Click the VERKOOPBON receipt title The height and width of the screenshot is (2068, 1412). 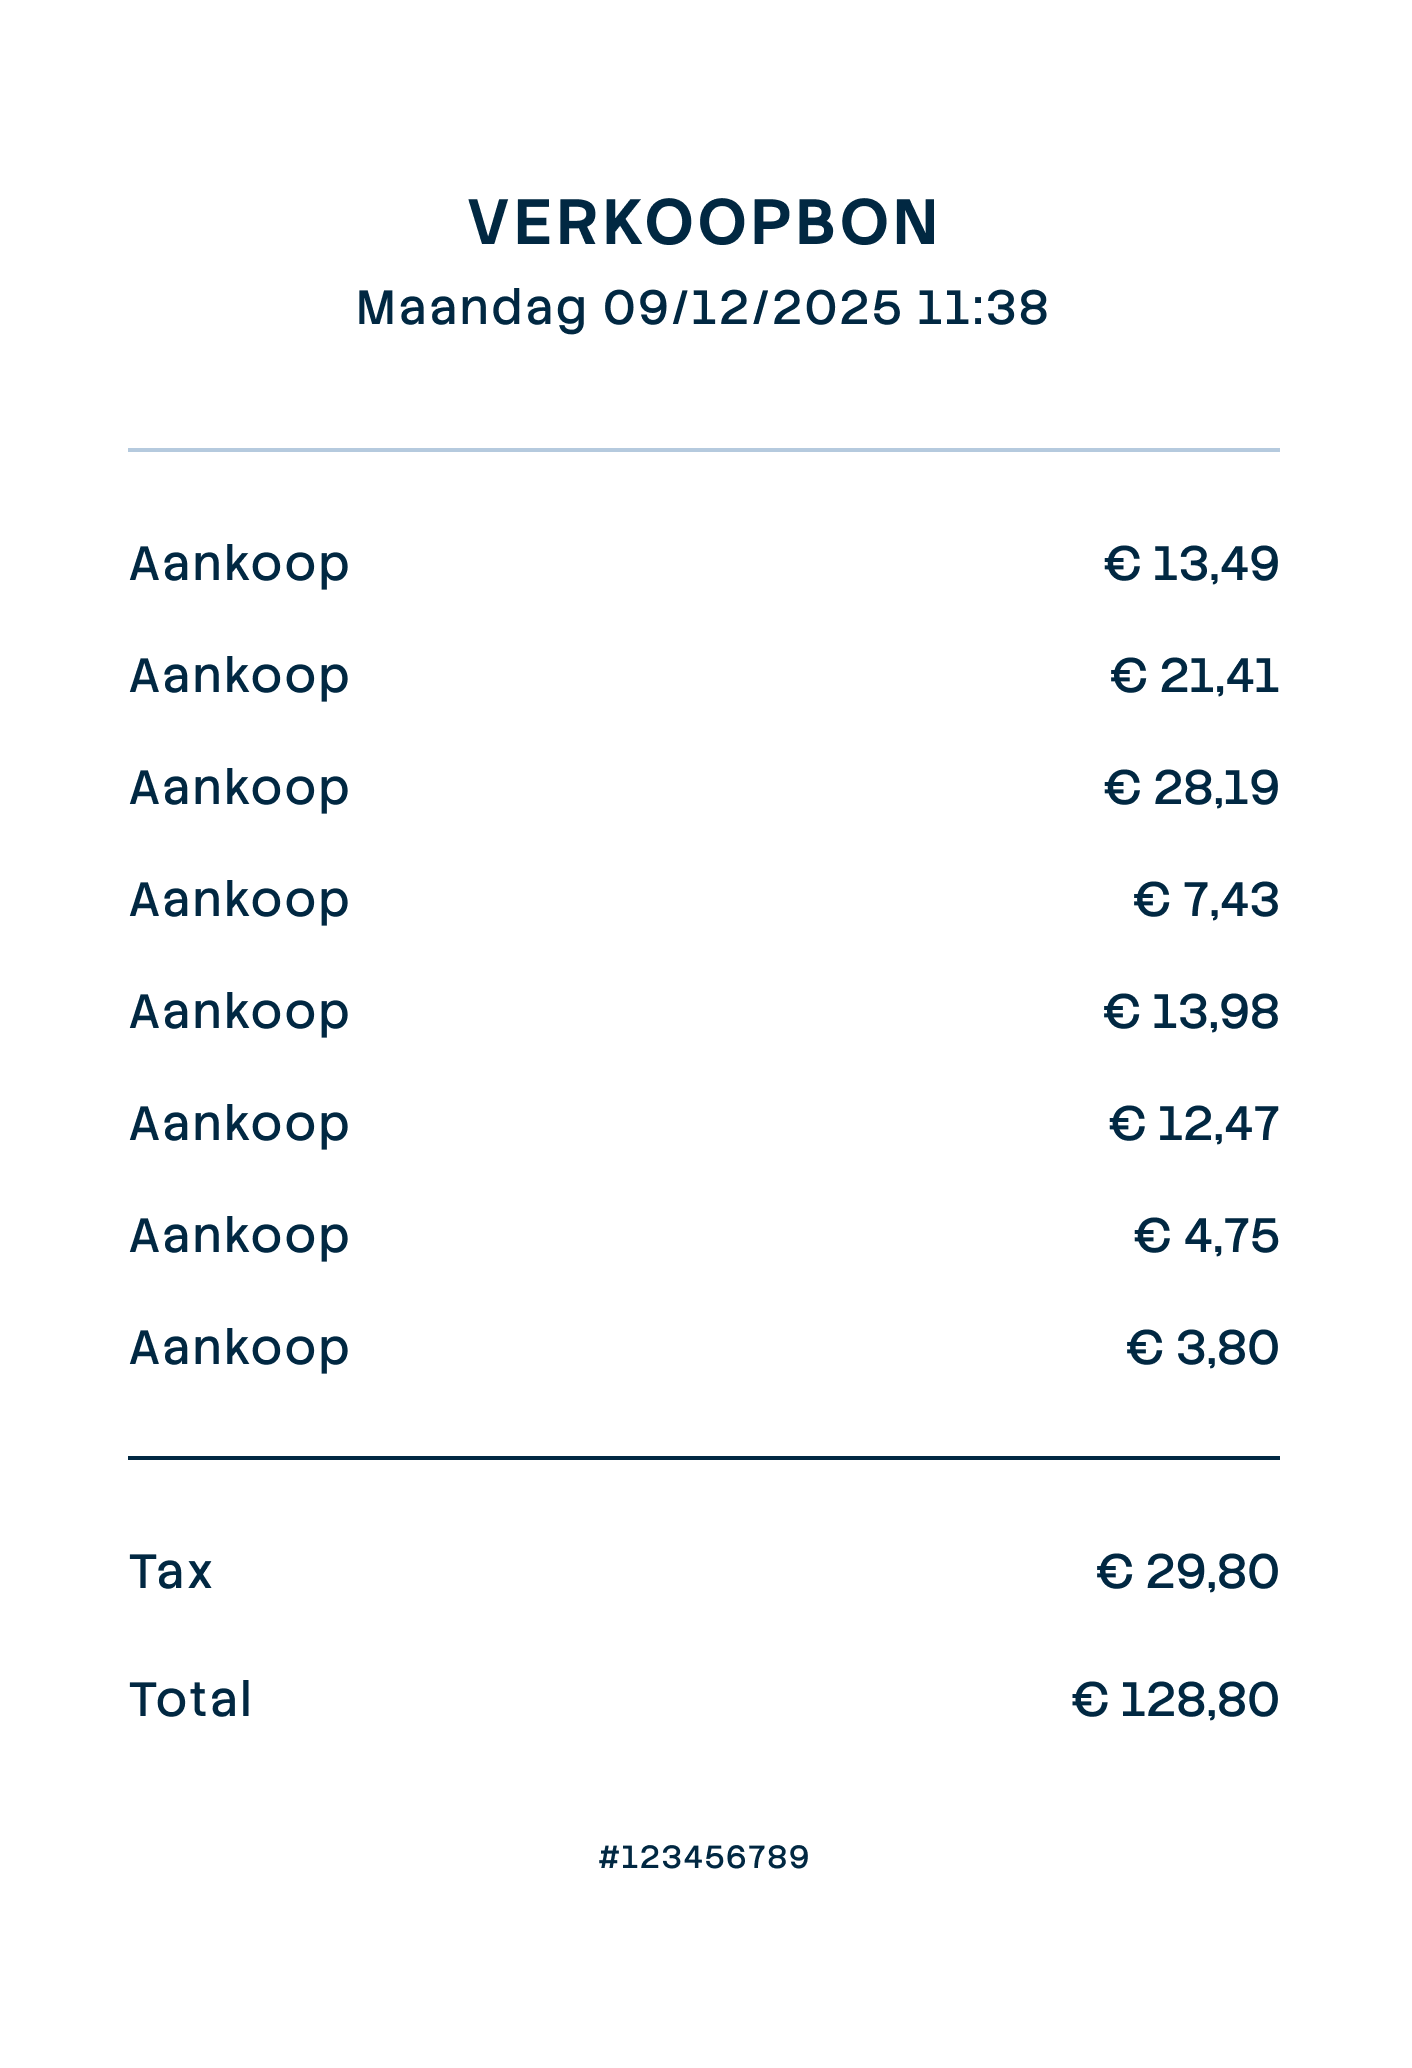704,222
